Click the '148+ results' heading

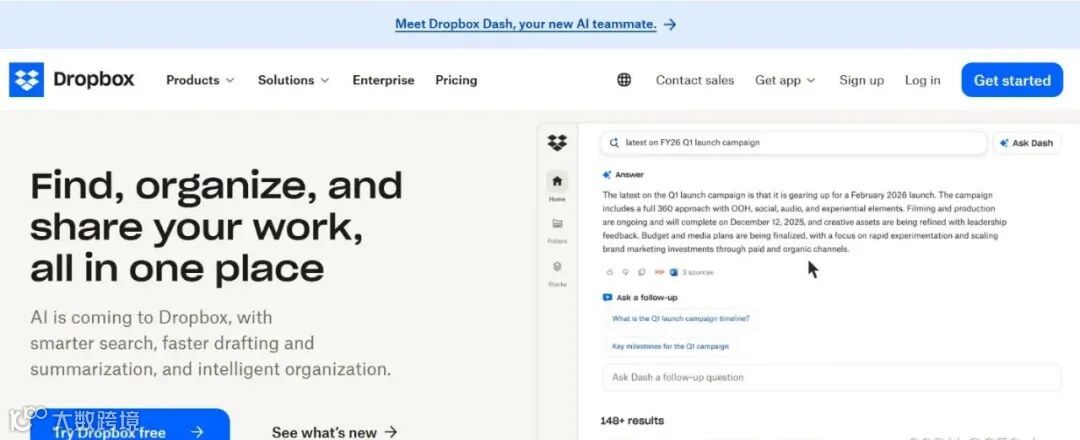point(632,420)
